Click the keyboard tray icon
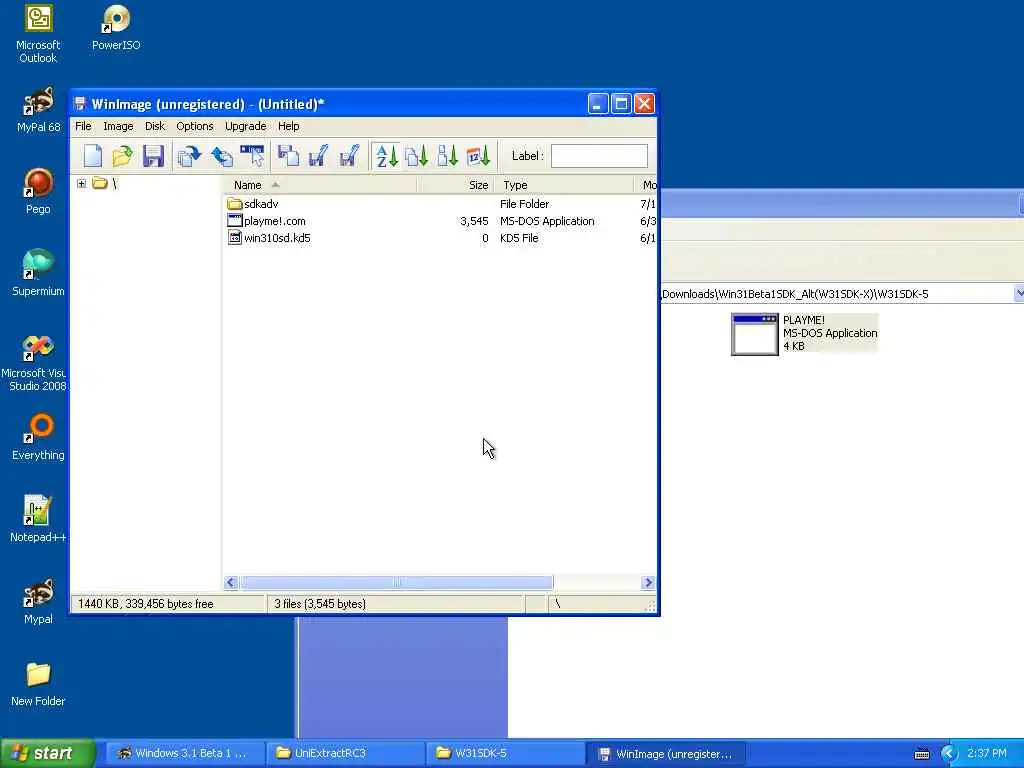The height and width of the screenshot is (768, 1024). pos(921,754)
